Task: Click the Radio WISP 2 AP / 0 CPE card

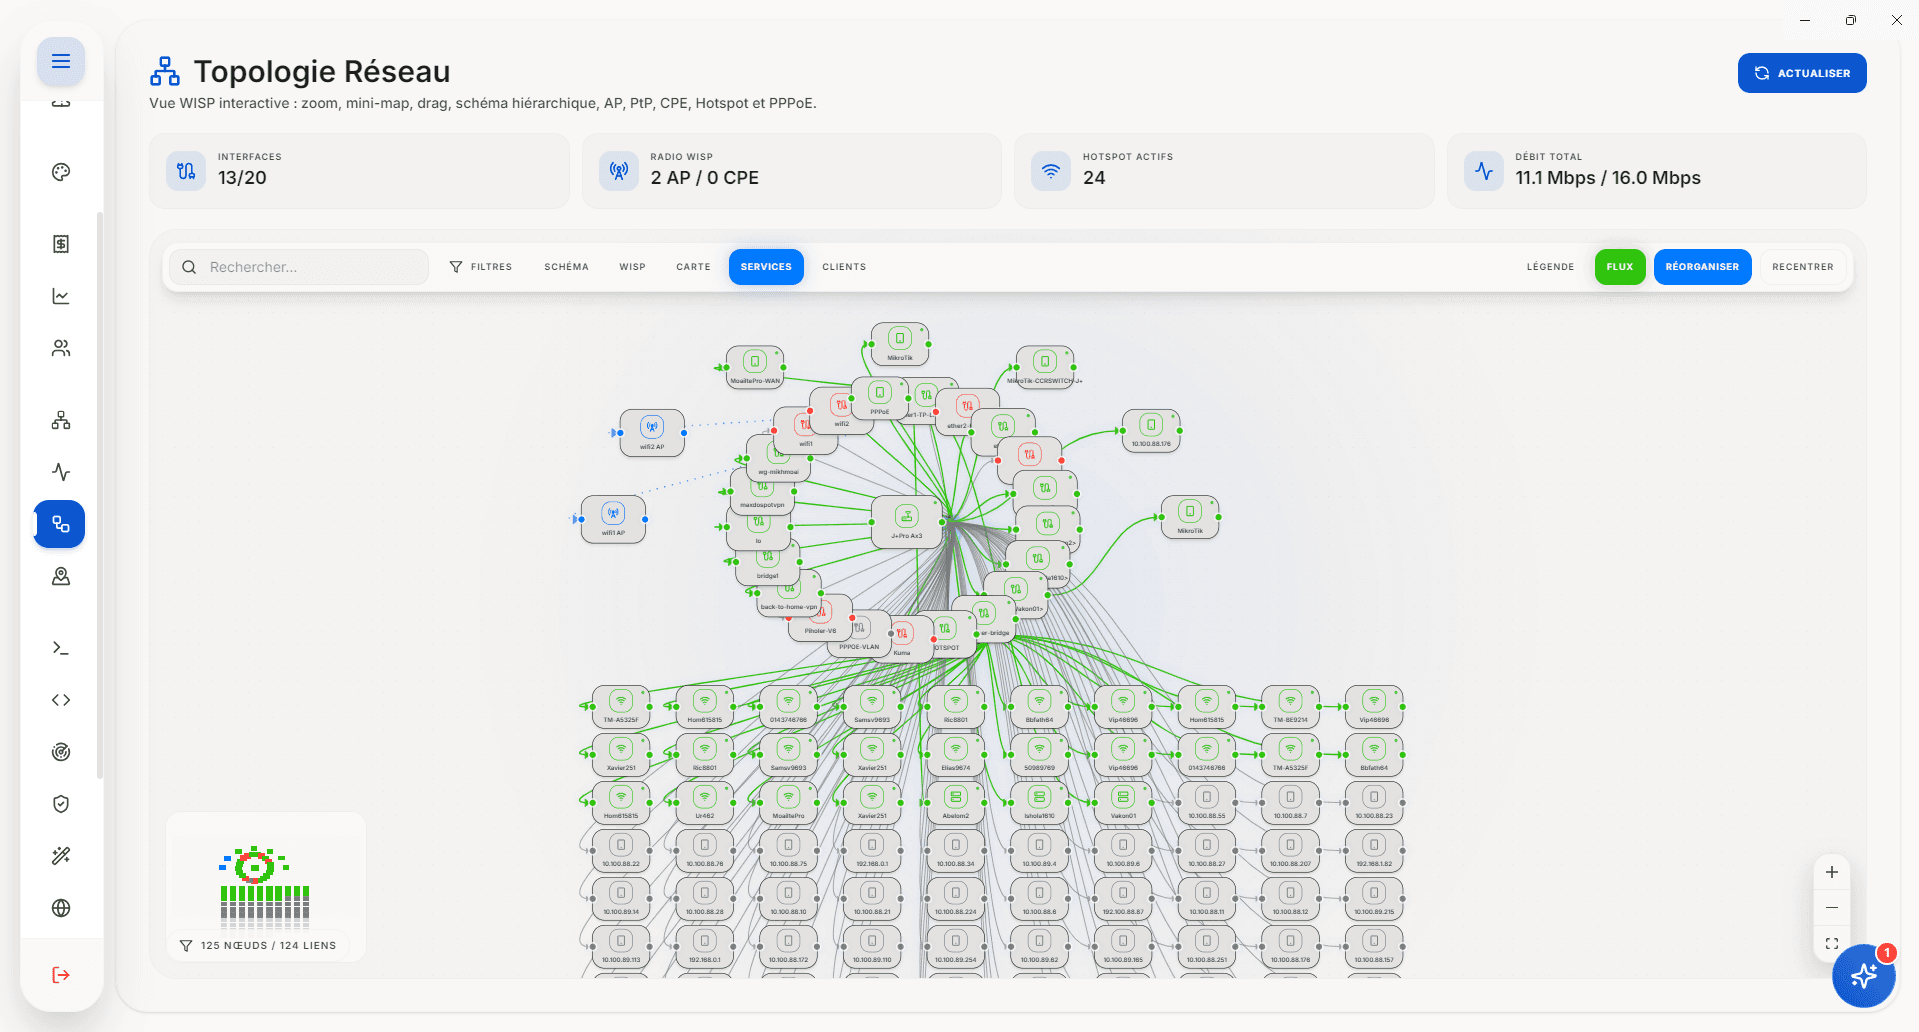Action: click(791, 171)
